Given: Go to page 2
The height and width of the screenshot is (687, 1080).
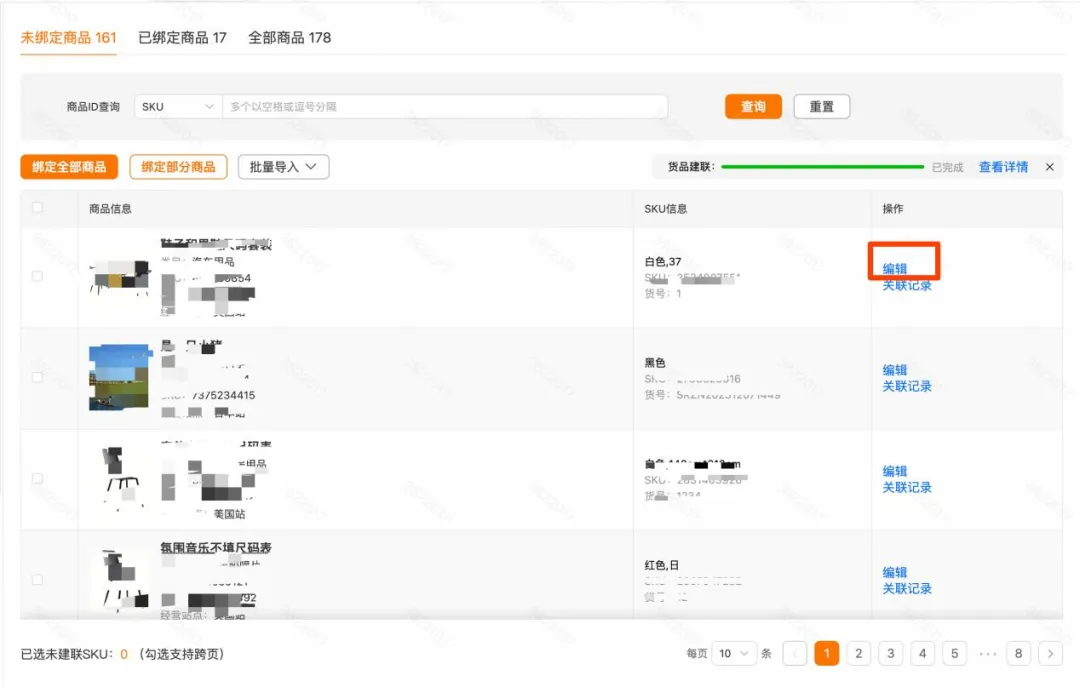Looking at the screenshot, I should pyautogui.click(x=858, y=654).
